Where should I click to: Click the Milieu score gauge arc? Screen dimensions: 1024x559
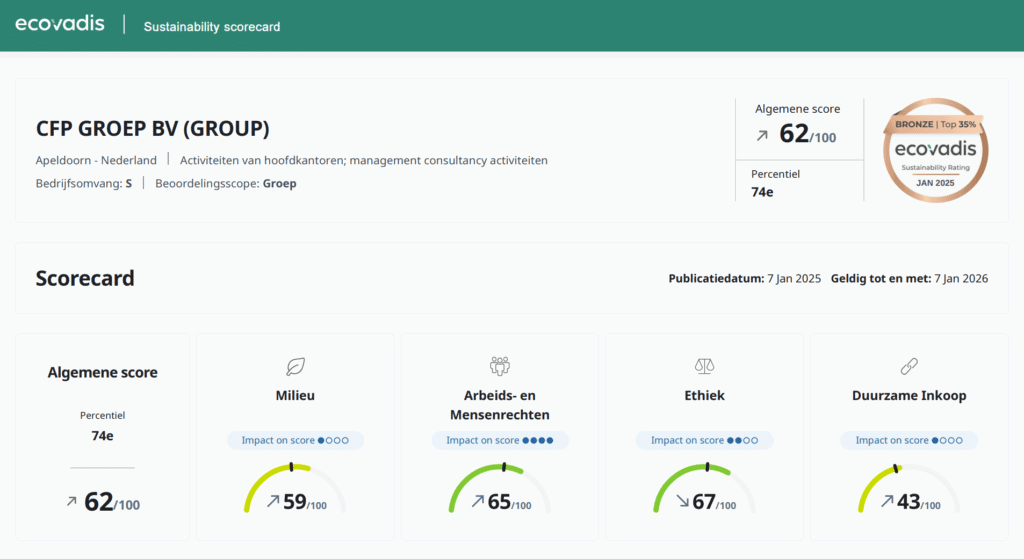pos(295,488)
